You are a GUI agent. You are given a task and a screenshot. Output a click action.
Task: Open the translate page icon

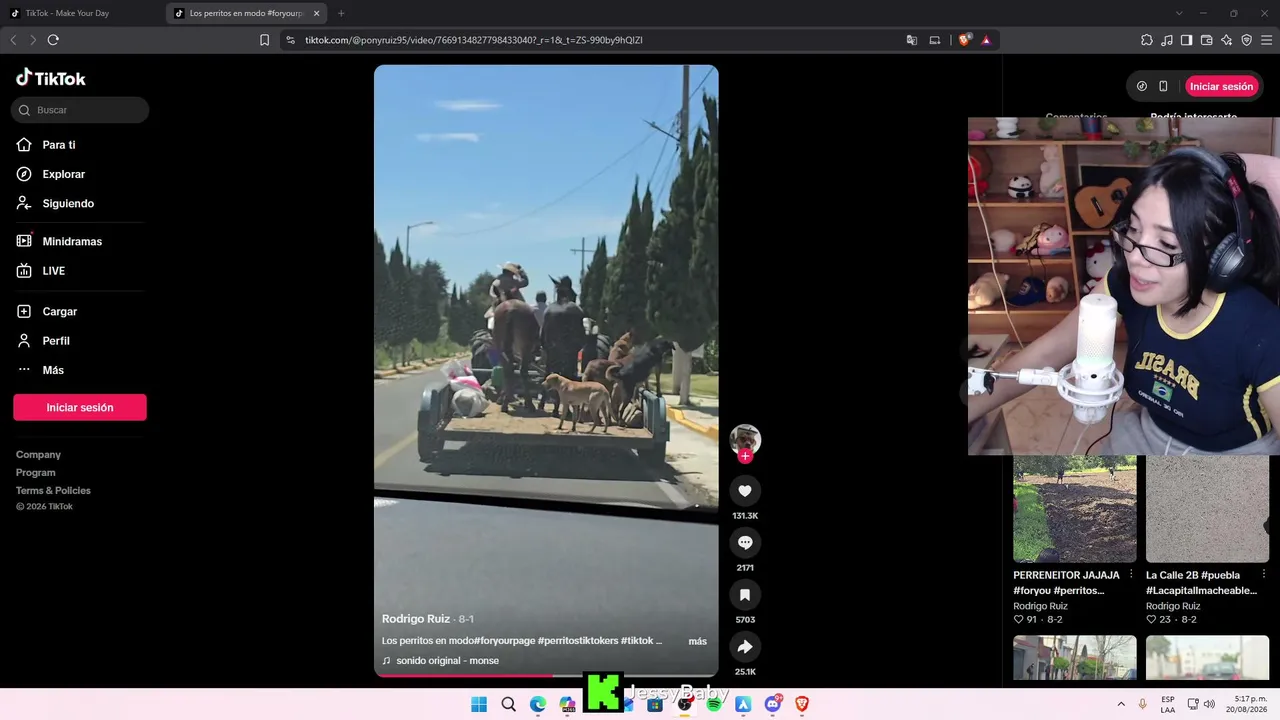tap(911, 40)
